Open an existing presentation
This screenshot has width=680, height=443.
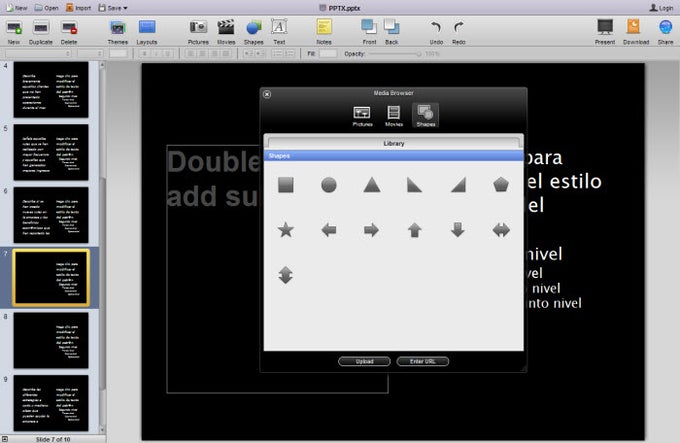[46, 8]
